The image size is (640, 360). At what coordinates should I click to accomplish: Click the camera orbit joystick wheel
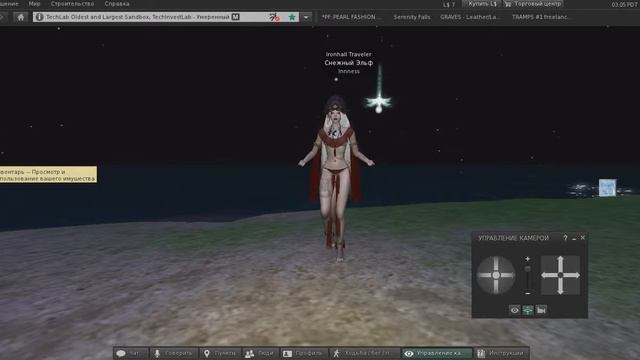click(x=496, y=275)
